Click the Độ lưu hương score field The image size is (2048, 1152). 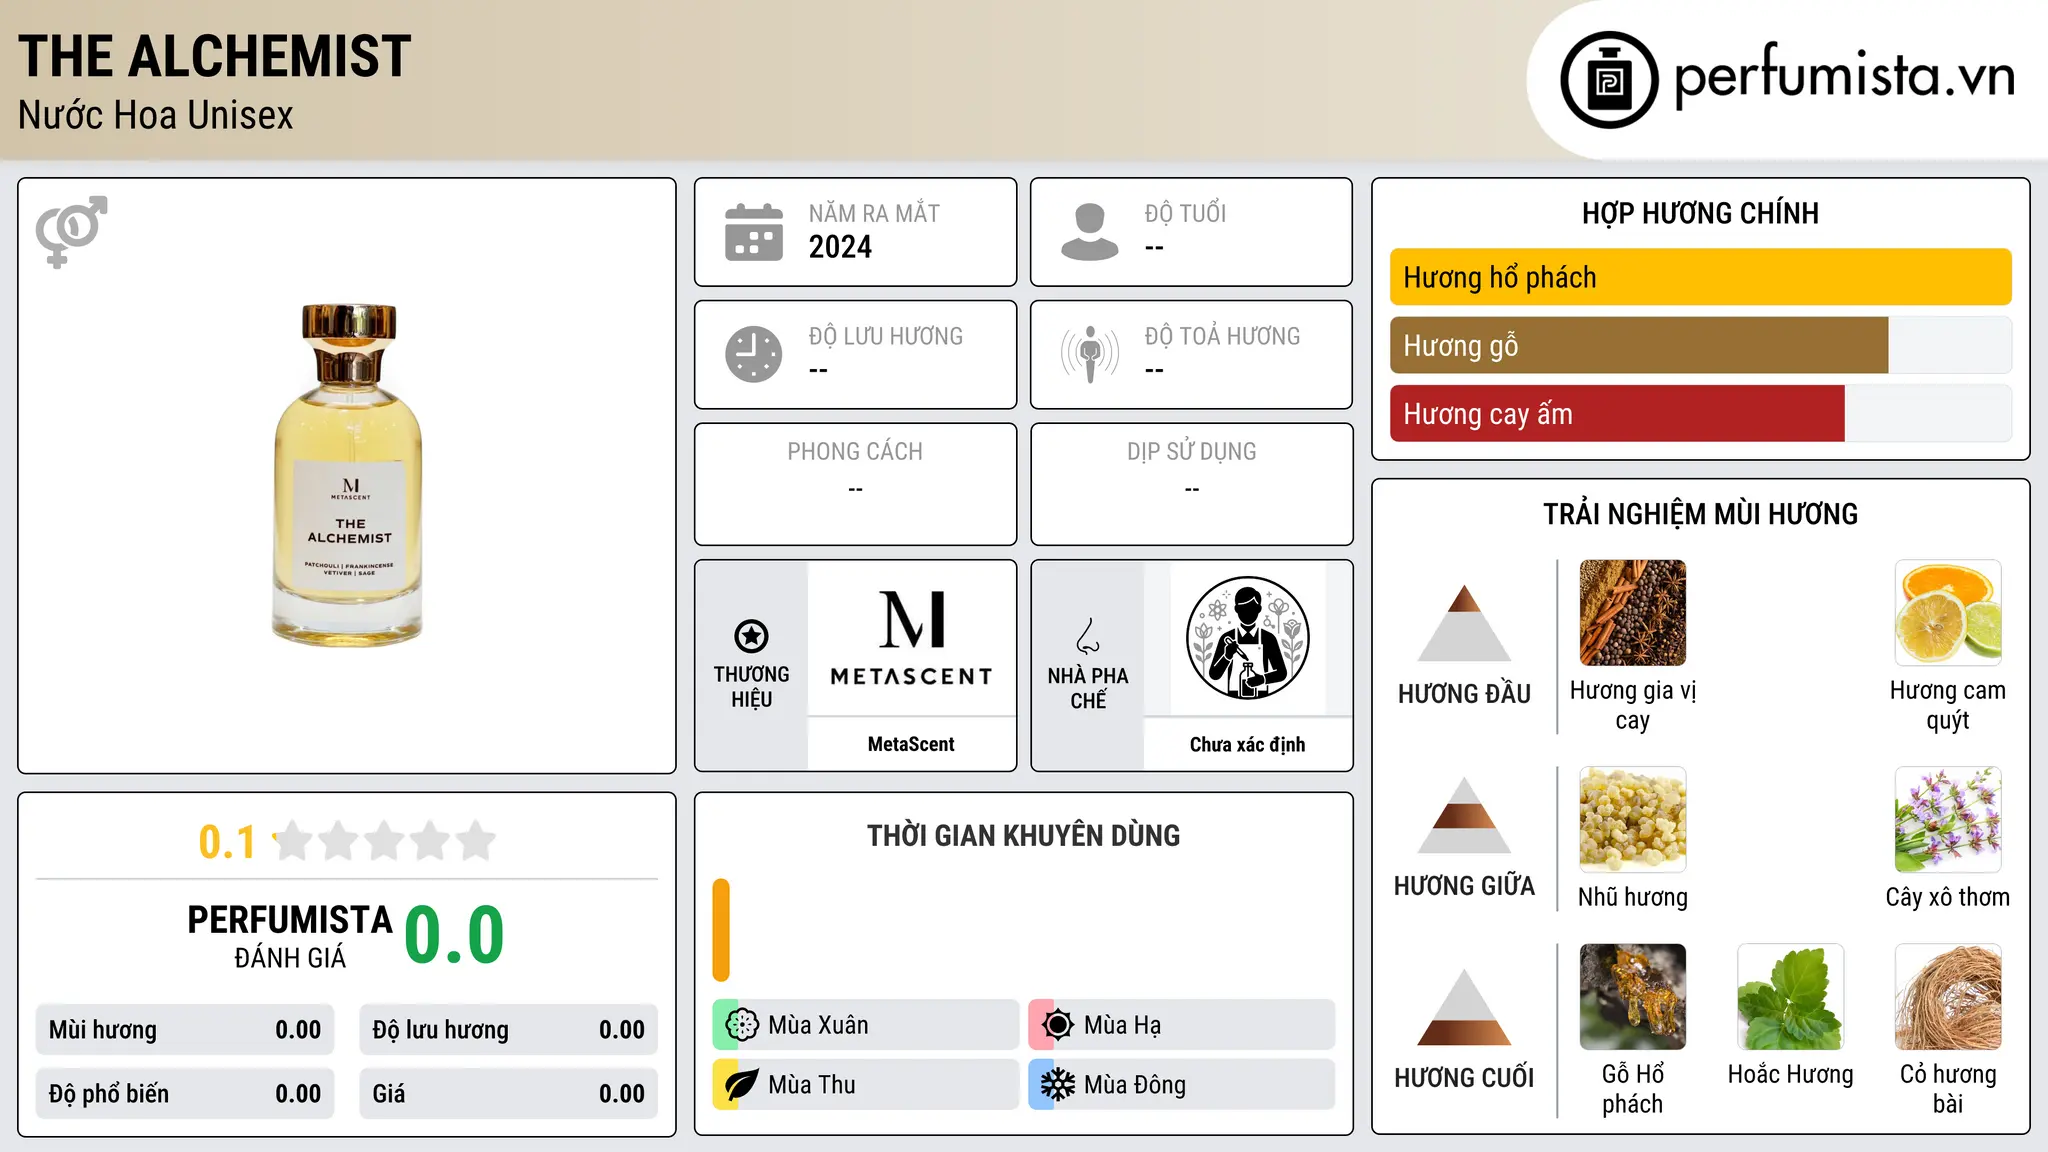point(508,1030)
